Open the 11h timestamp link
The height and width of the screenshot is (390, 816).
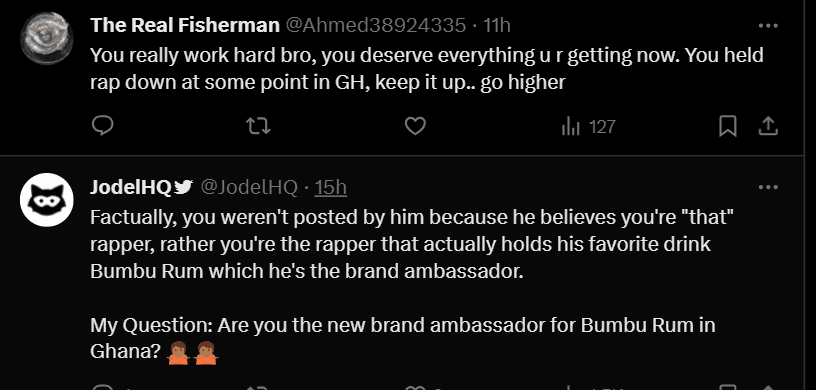pos(496,25)
